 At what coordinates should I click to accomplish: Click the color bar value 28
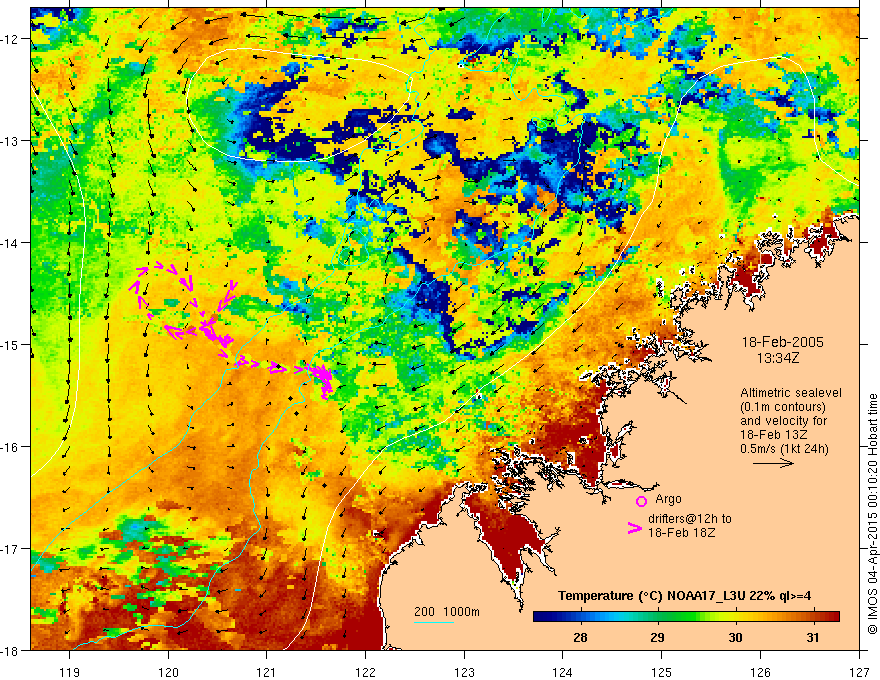point(580,637)
